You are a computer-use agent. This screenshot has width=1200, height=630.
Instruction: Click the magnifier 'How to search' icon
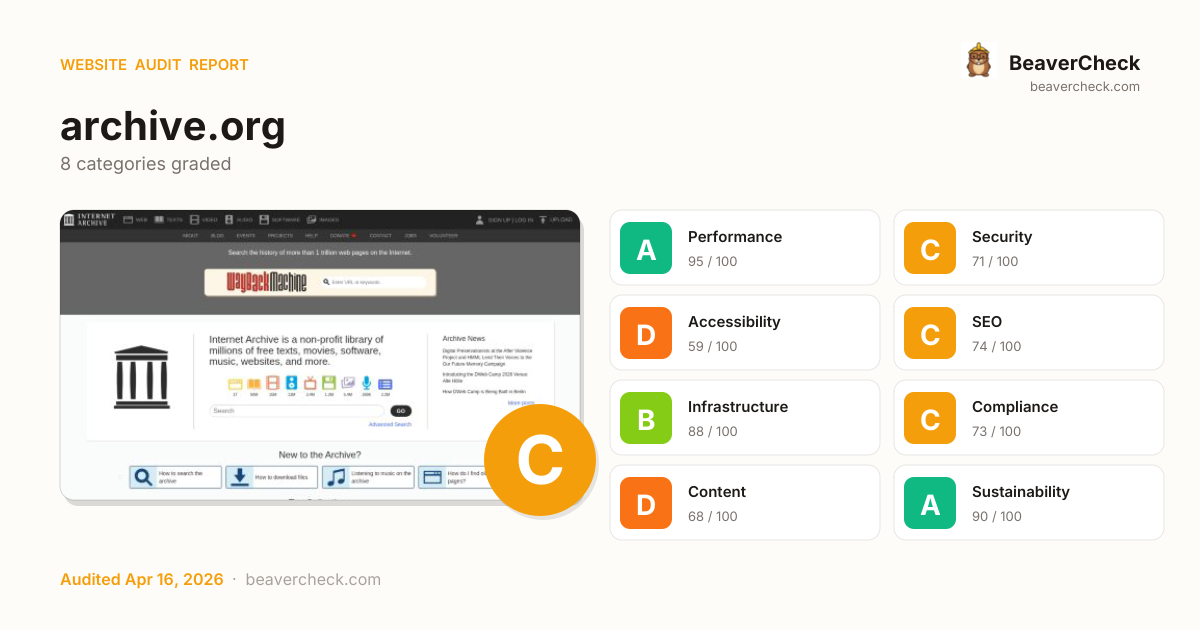[144, 477]
